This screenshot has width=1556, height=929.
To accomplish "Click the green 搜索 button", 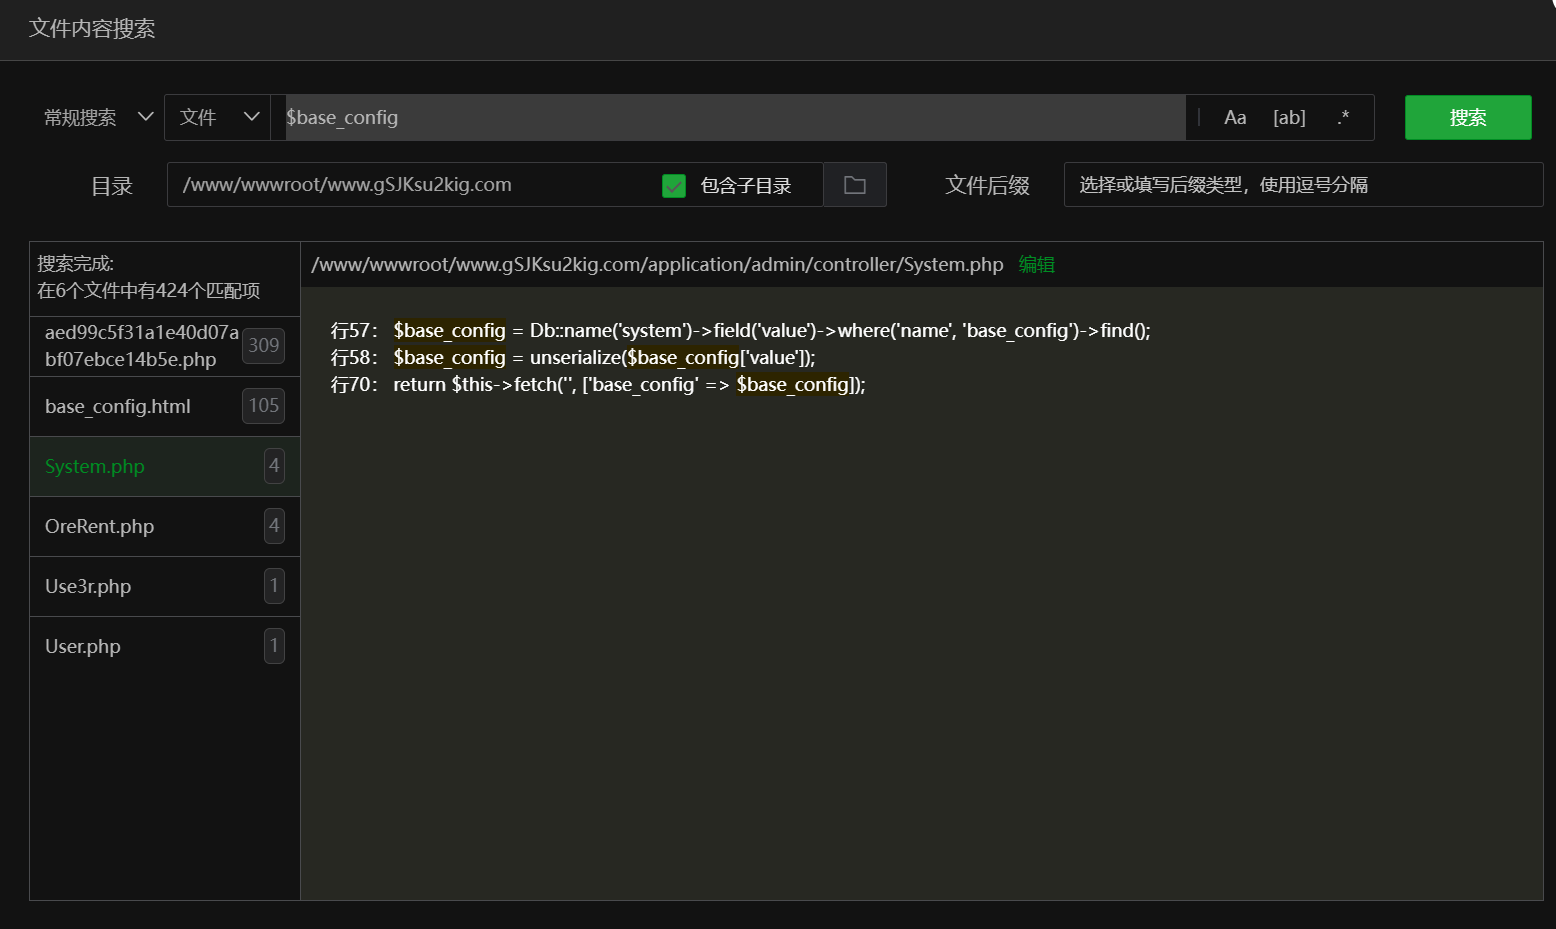I will [1467, 118].
